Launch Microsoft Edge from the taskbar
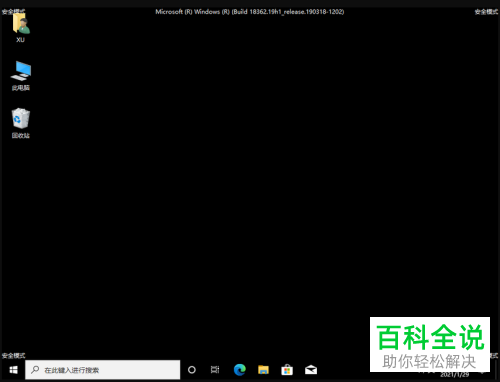The width and height of the screenshot is (500, 382). click(239, 370)
